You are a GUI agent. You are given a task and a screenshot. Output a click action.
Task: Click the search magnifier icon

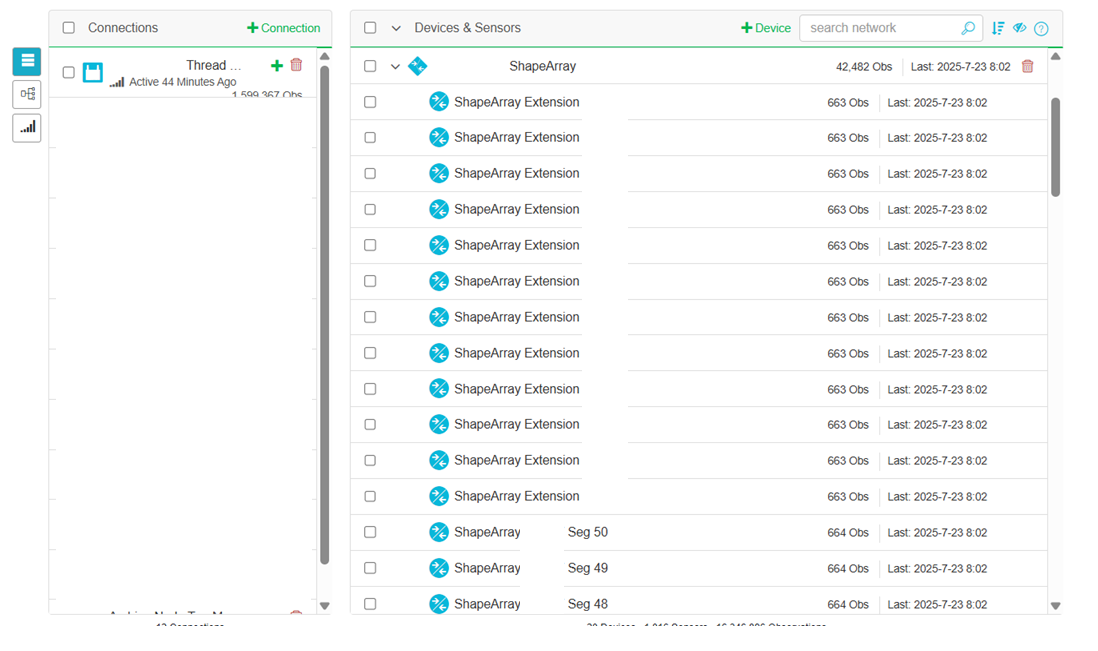pyautogui.click(x=968, y=28)
